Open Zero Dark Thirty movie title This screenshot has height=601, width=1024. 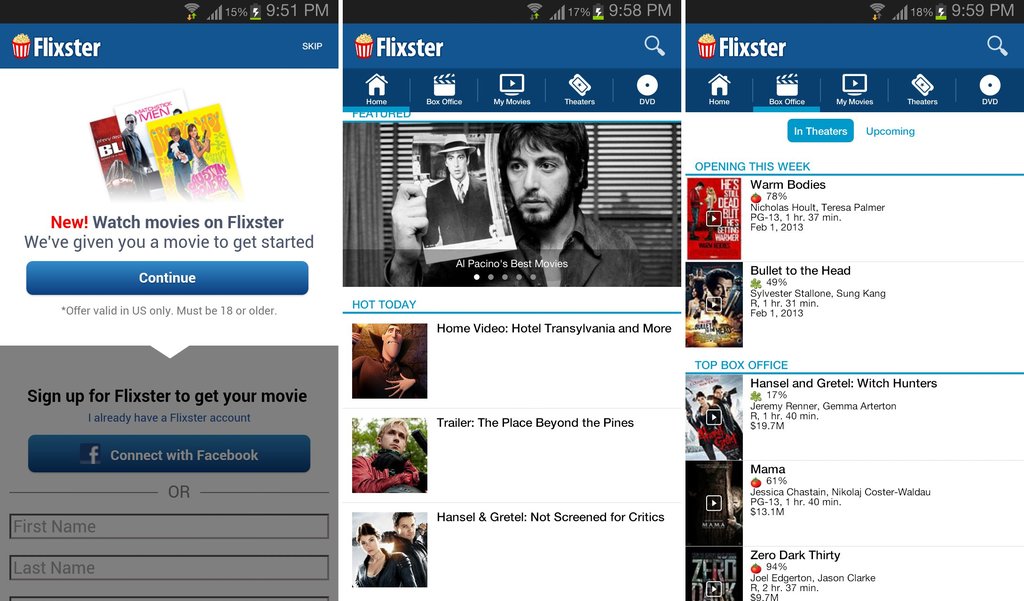[795, 555]
